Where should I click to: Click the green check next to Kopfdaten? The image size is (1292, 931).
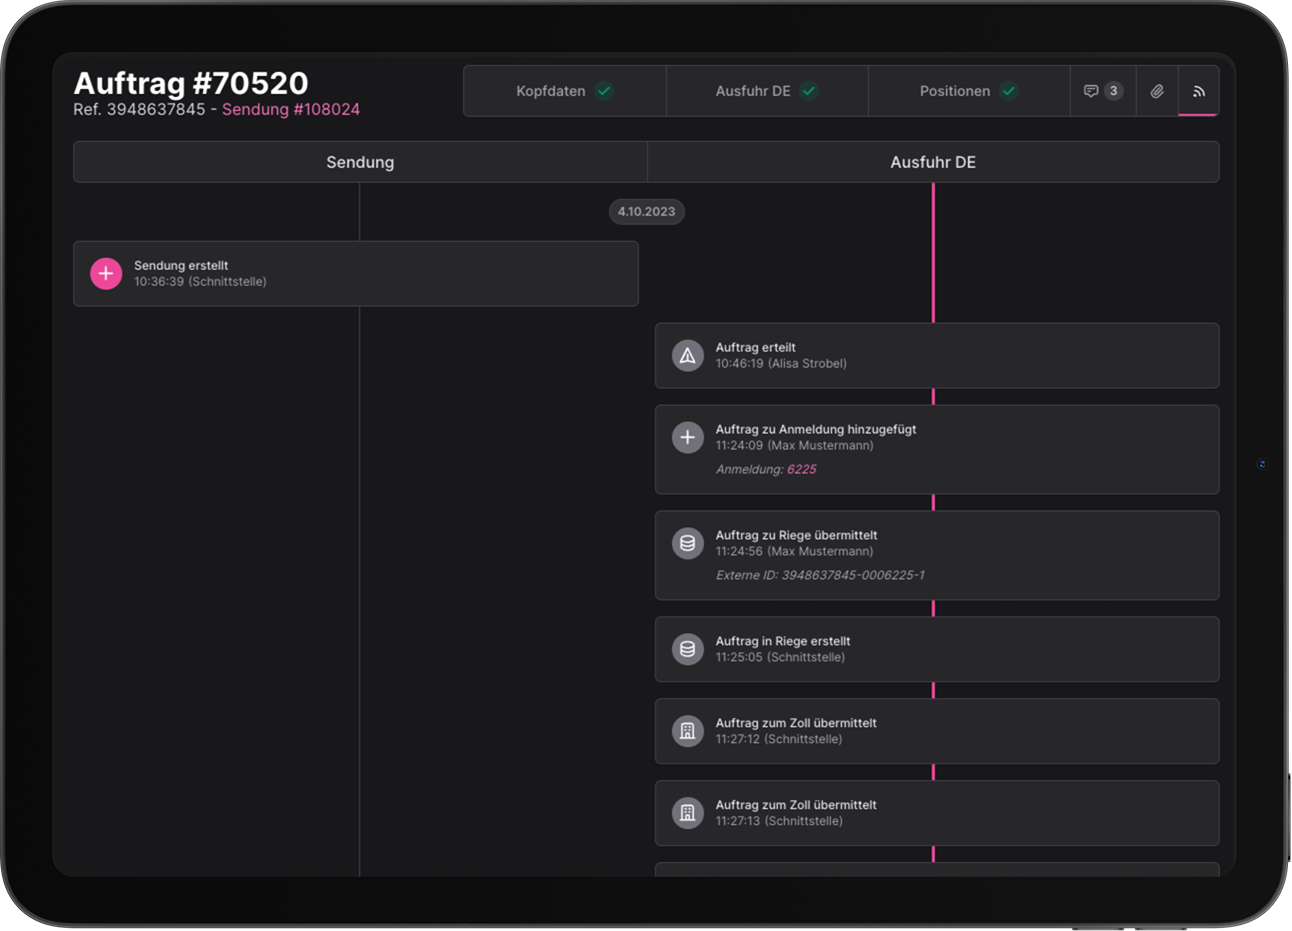[604, 91]
